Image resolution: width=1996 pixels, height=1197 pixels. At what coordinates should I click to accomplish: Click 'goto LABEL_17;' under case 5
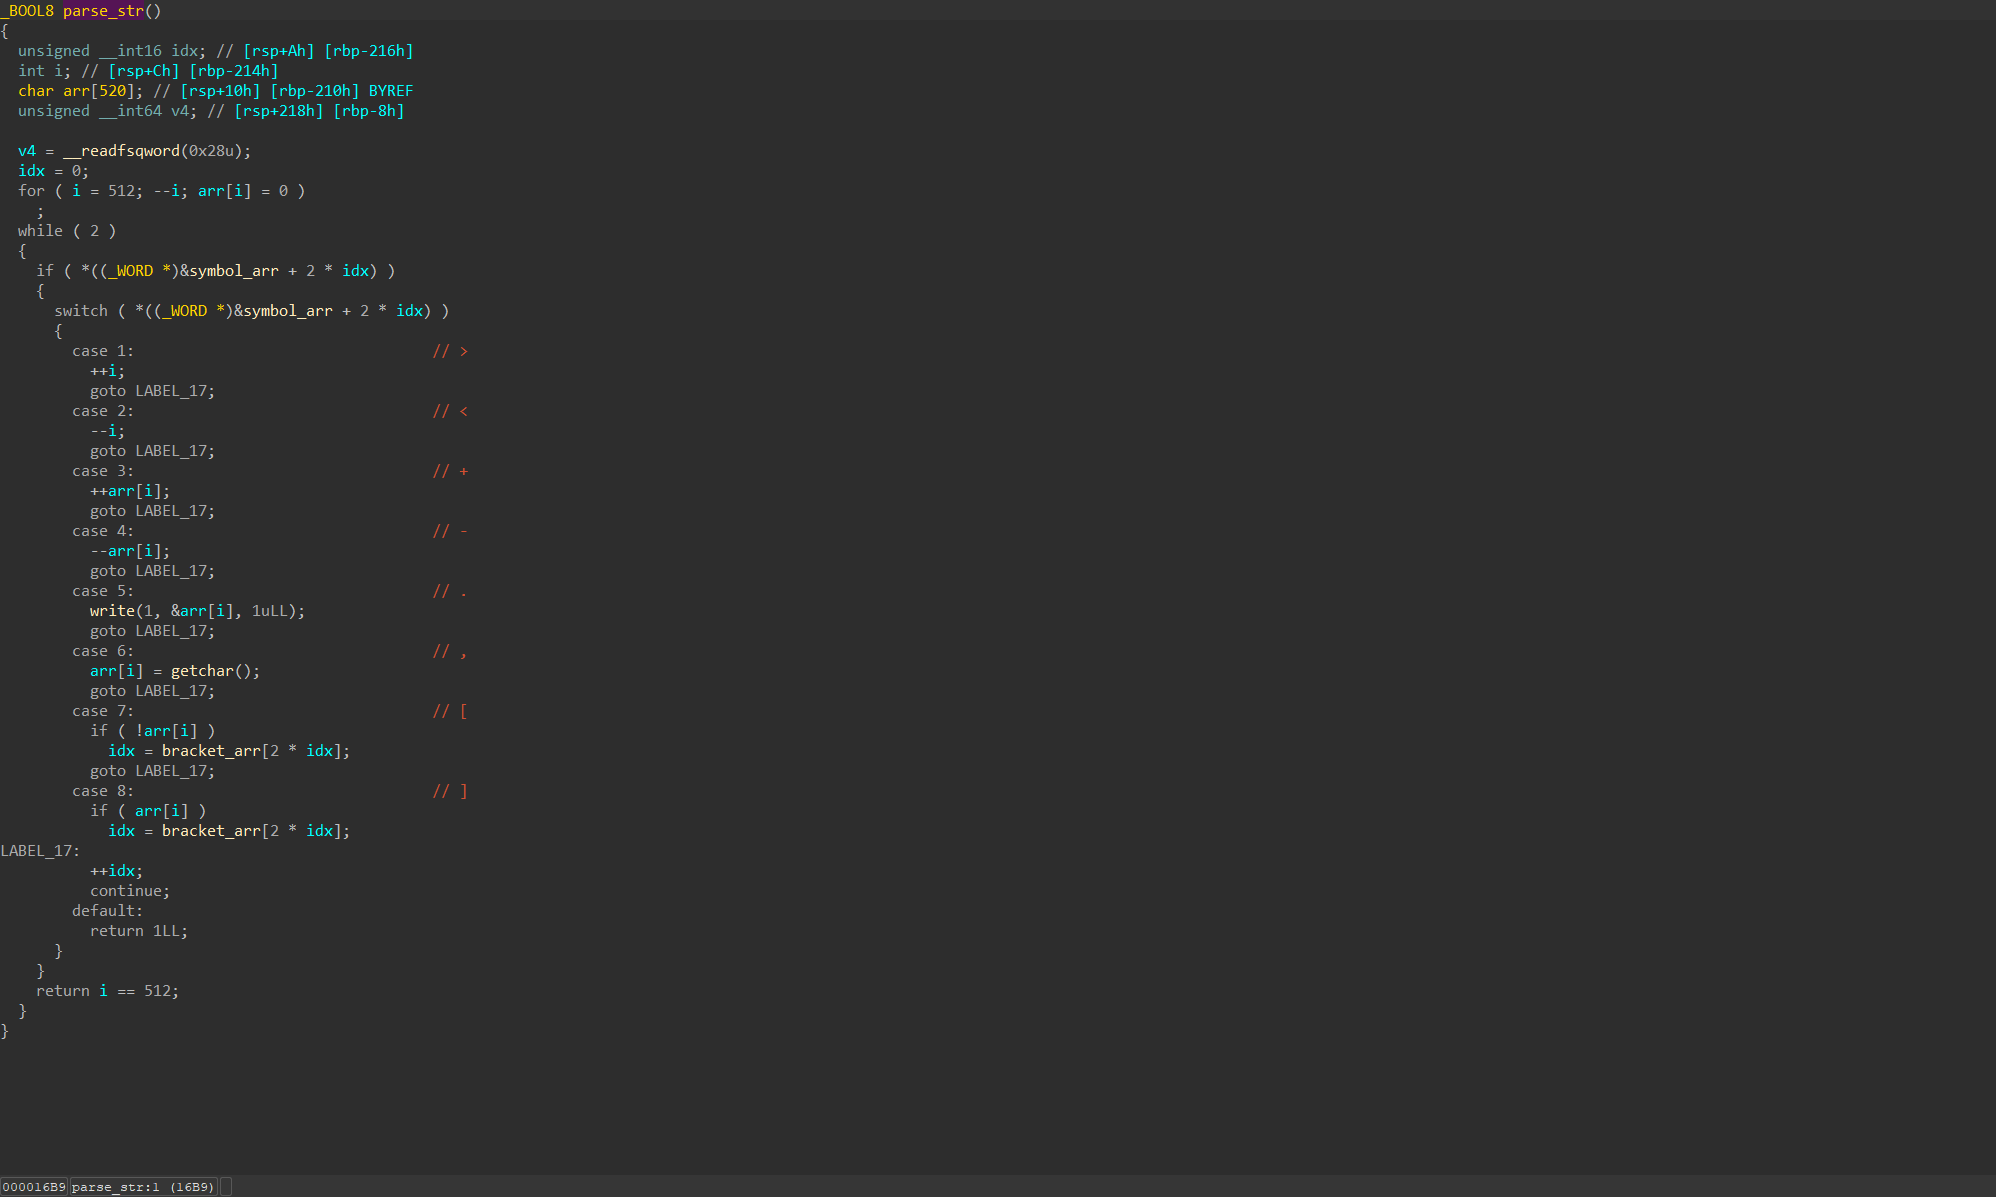pos(152,631)
